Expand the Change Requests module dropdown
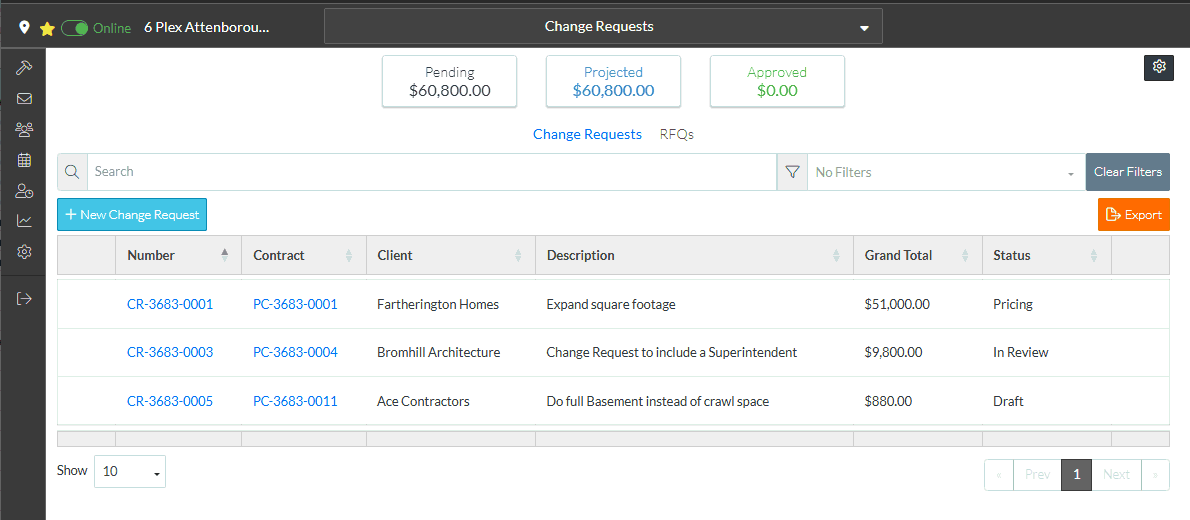This screenshot has width=1190, height=520. pyautogui.click(x=603, y=27)
